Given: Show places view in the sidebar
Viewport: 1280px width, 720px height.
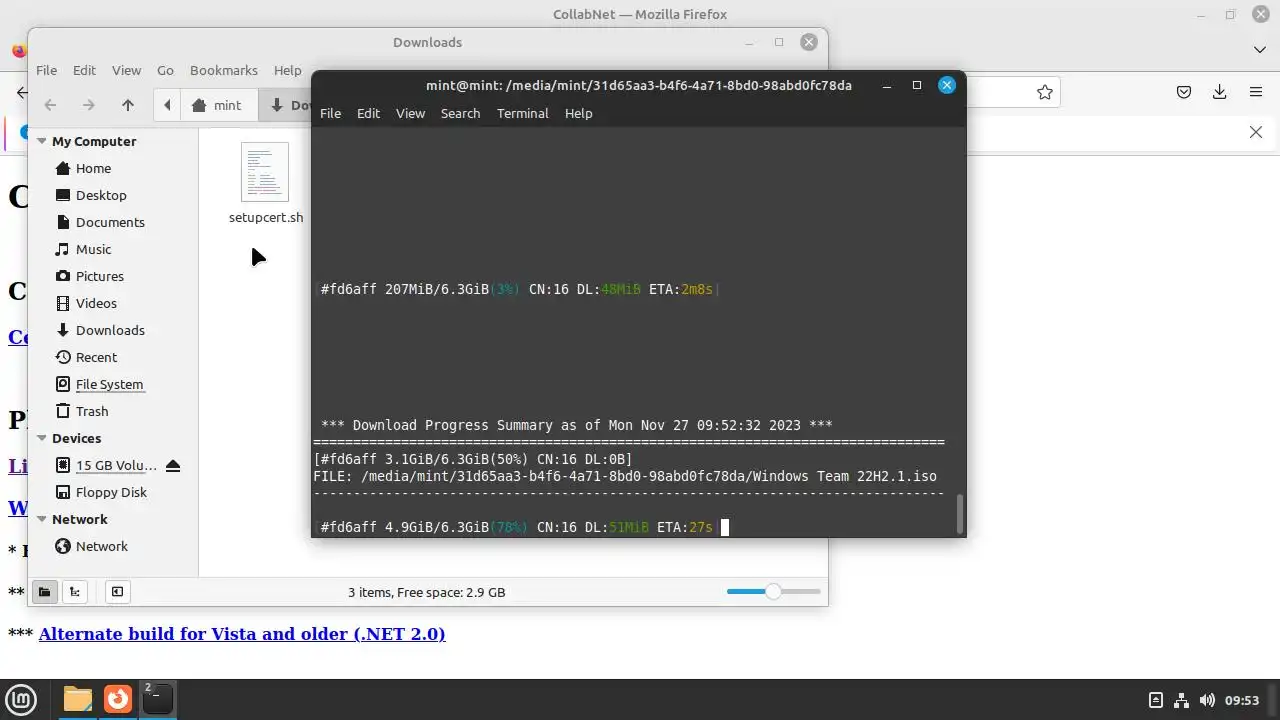Looking at the screenshot, I should tap(44, 592).
